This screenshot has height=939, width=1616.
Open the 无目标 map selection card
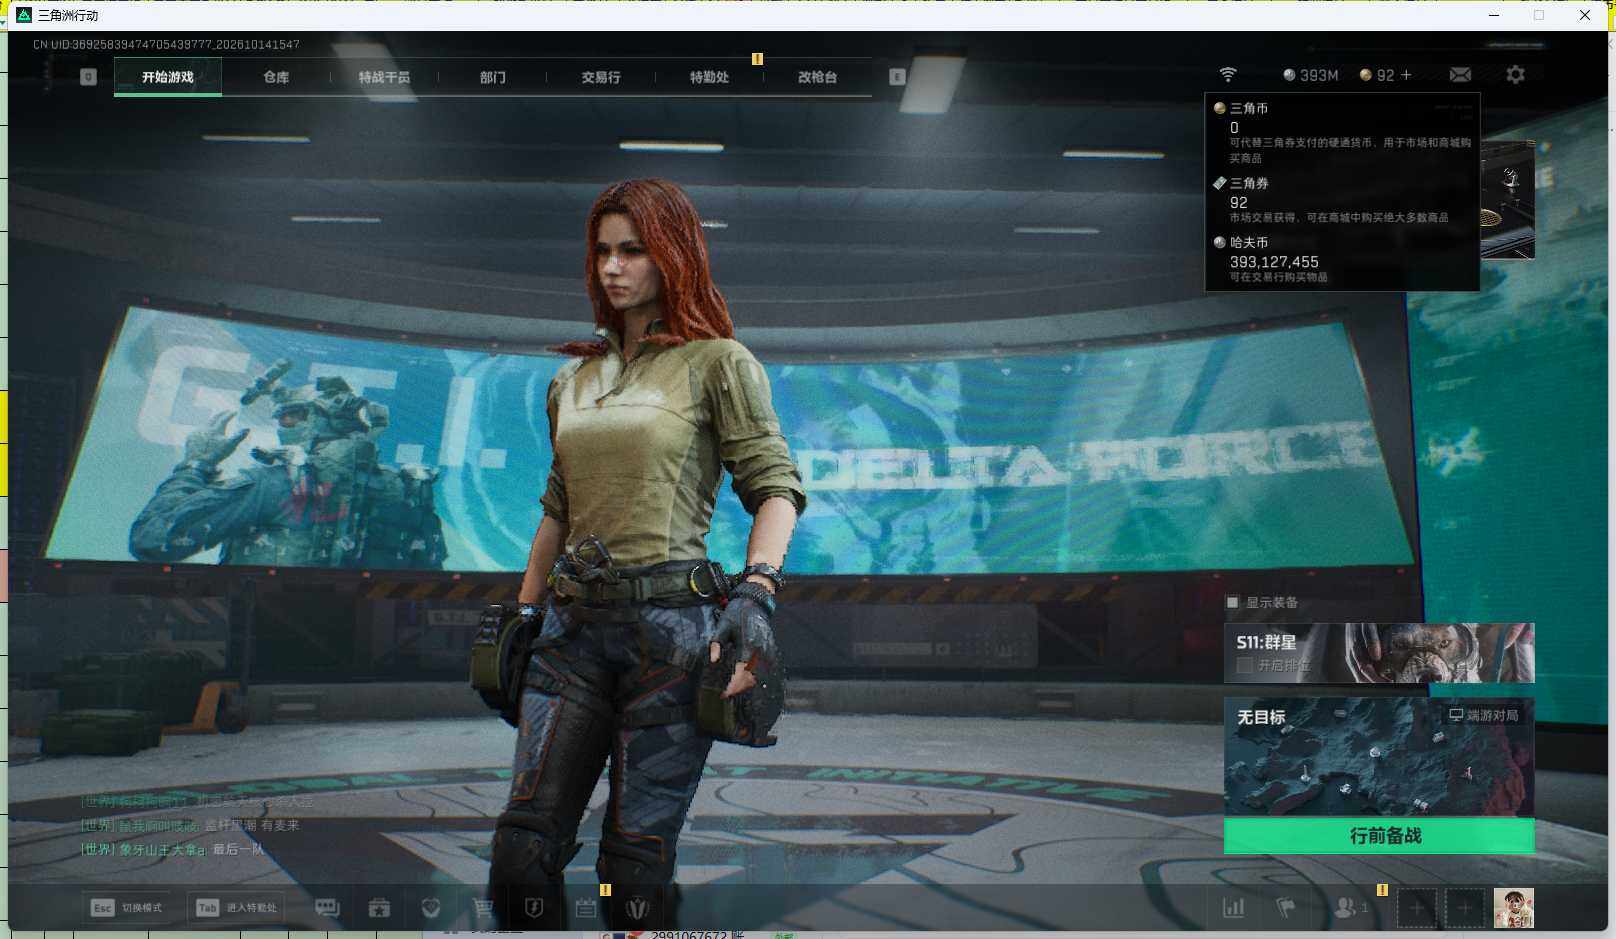coord(1379,757)
